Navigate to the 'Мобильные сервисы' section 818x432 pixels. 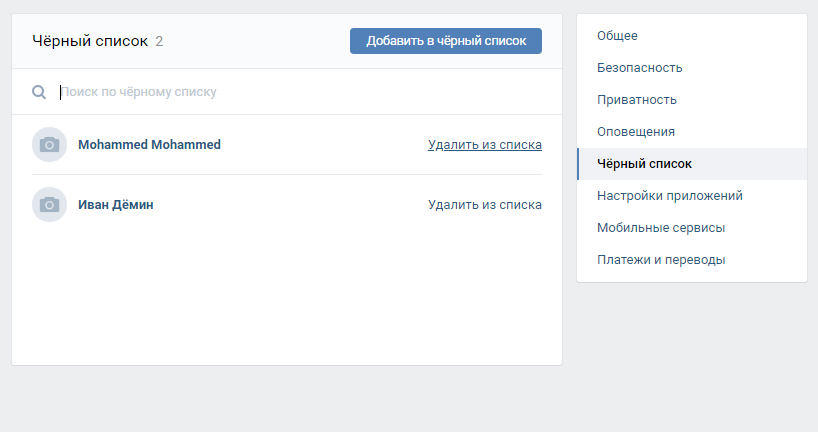(660, 228)
